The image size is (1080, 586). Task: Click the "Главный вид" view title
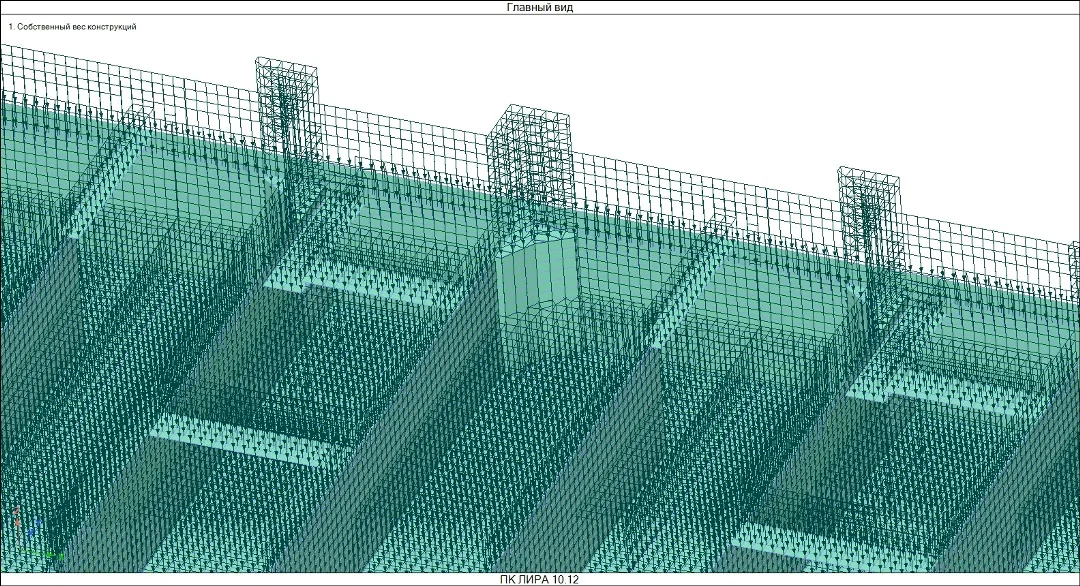coord(539,8)
